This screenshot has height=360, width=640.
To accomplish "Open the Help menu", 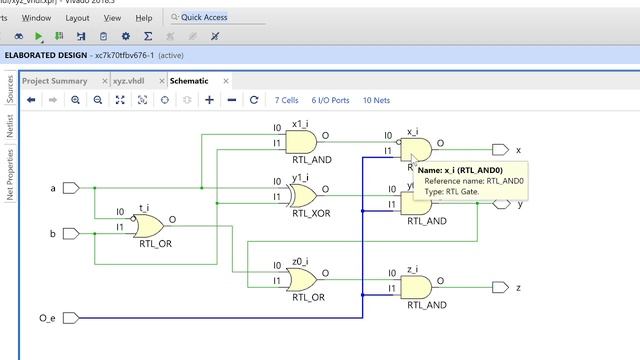I will (144, 18).
